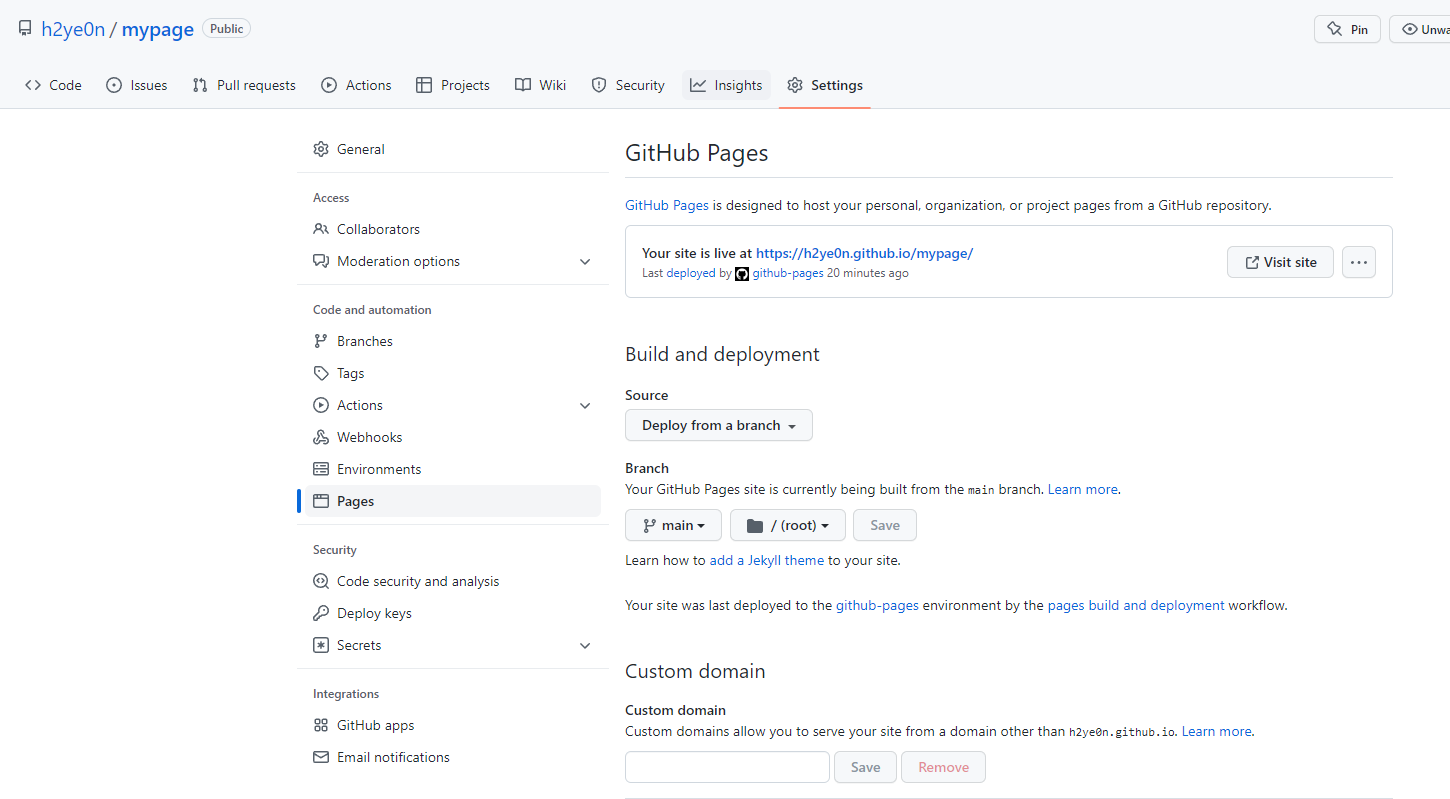The image size is (1450, 799).
Task: Open the Deploy from a branch dropdown
Action: 719,425
